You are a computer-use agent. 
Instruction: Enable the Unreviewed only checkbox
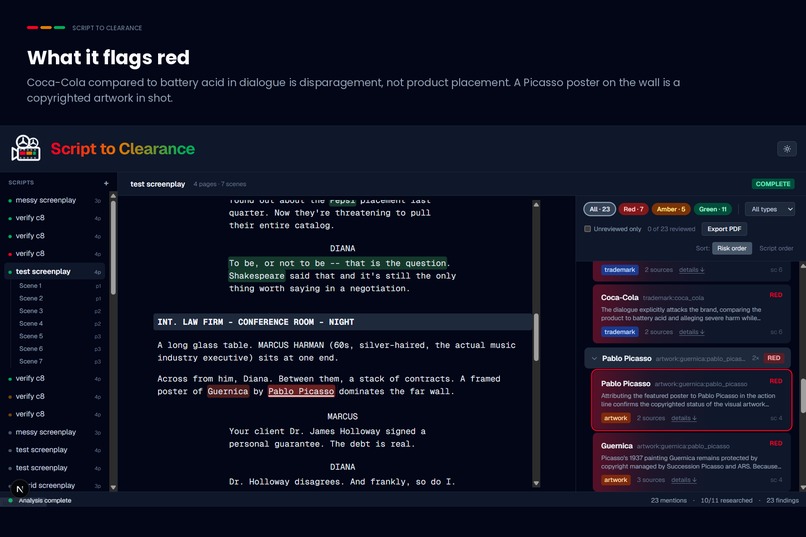(x=587, y=229)
